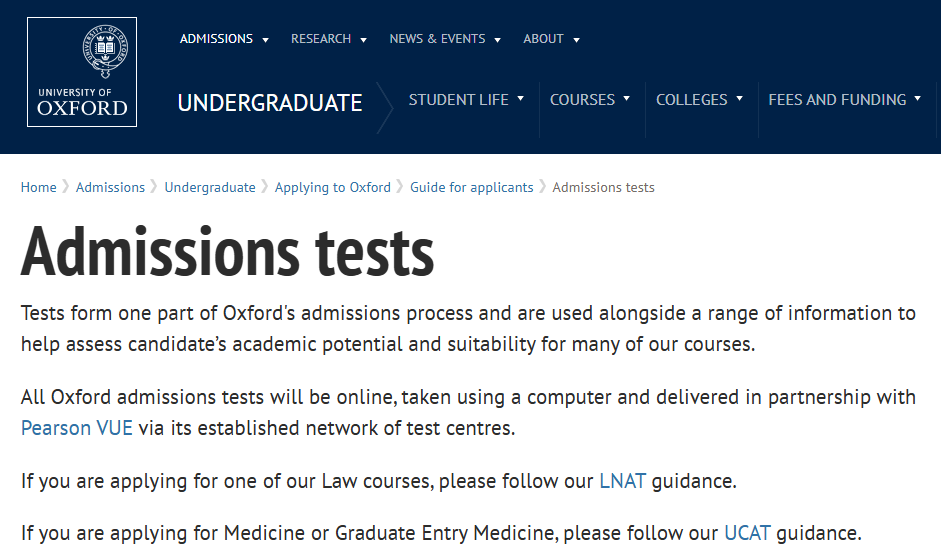Screen dimensions: 941x553
Task: Open the Student Life menu
Action: point(466,100)
